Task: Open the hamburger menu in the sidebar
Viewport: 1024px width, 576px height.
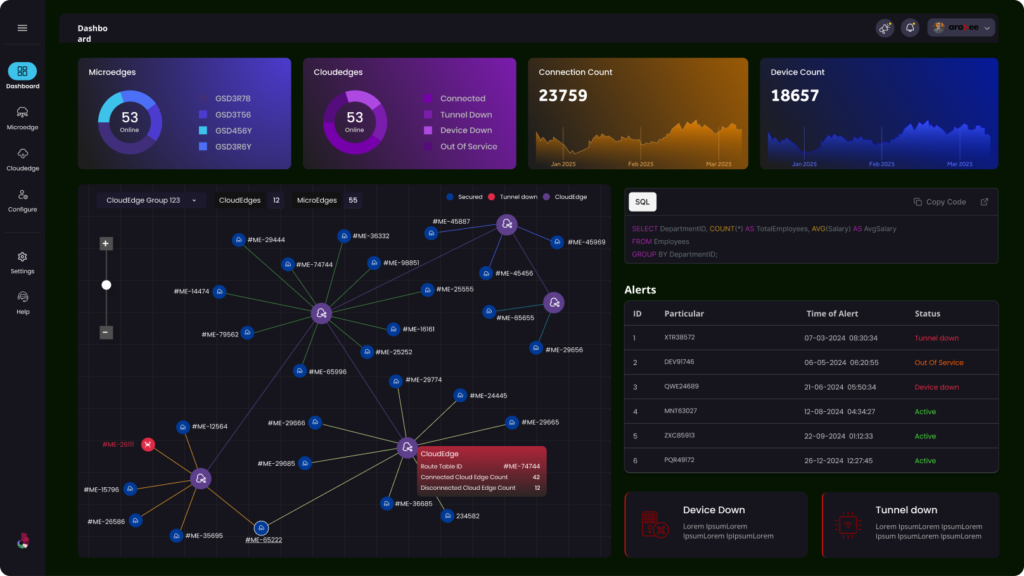Action: click(x=22, y=28)
